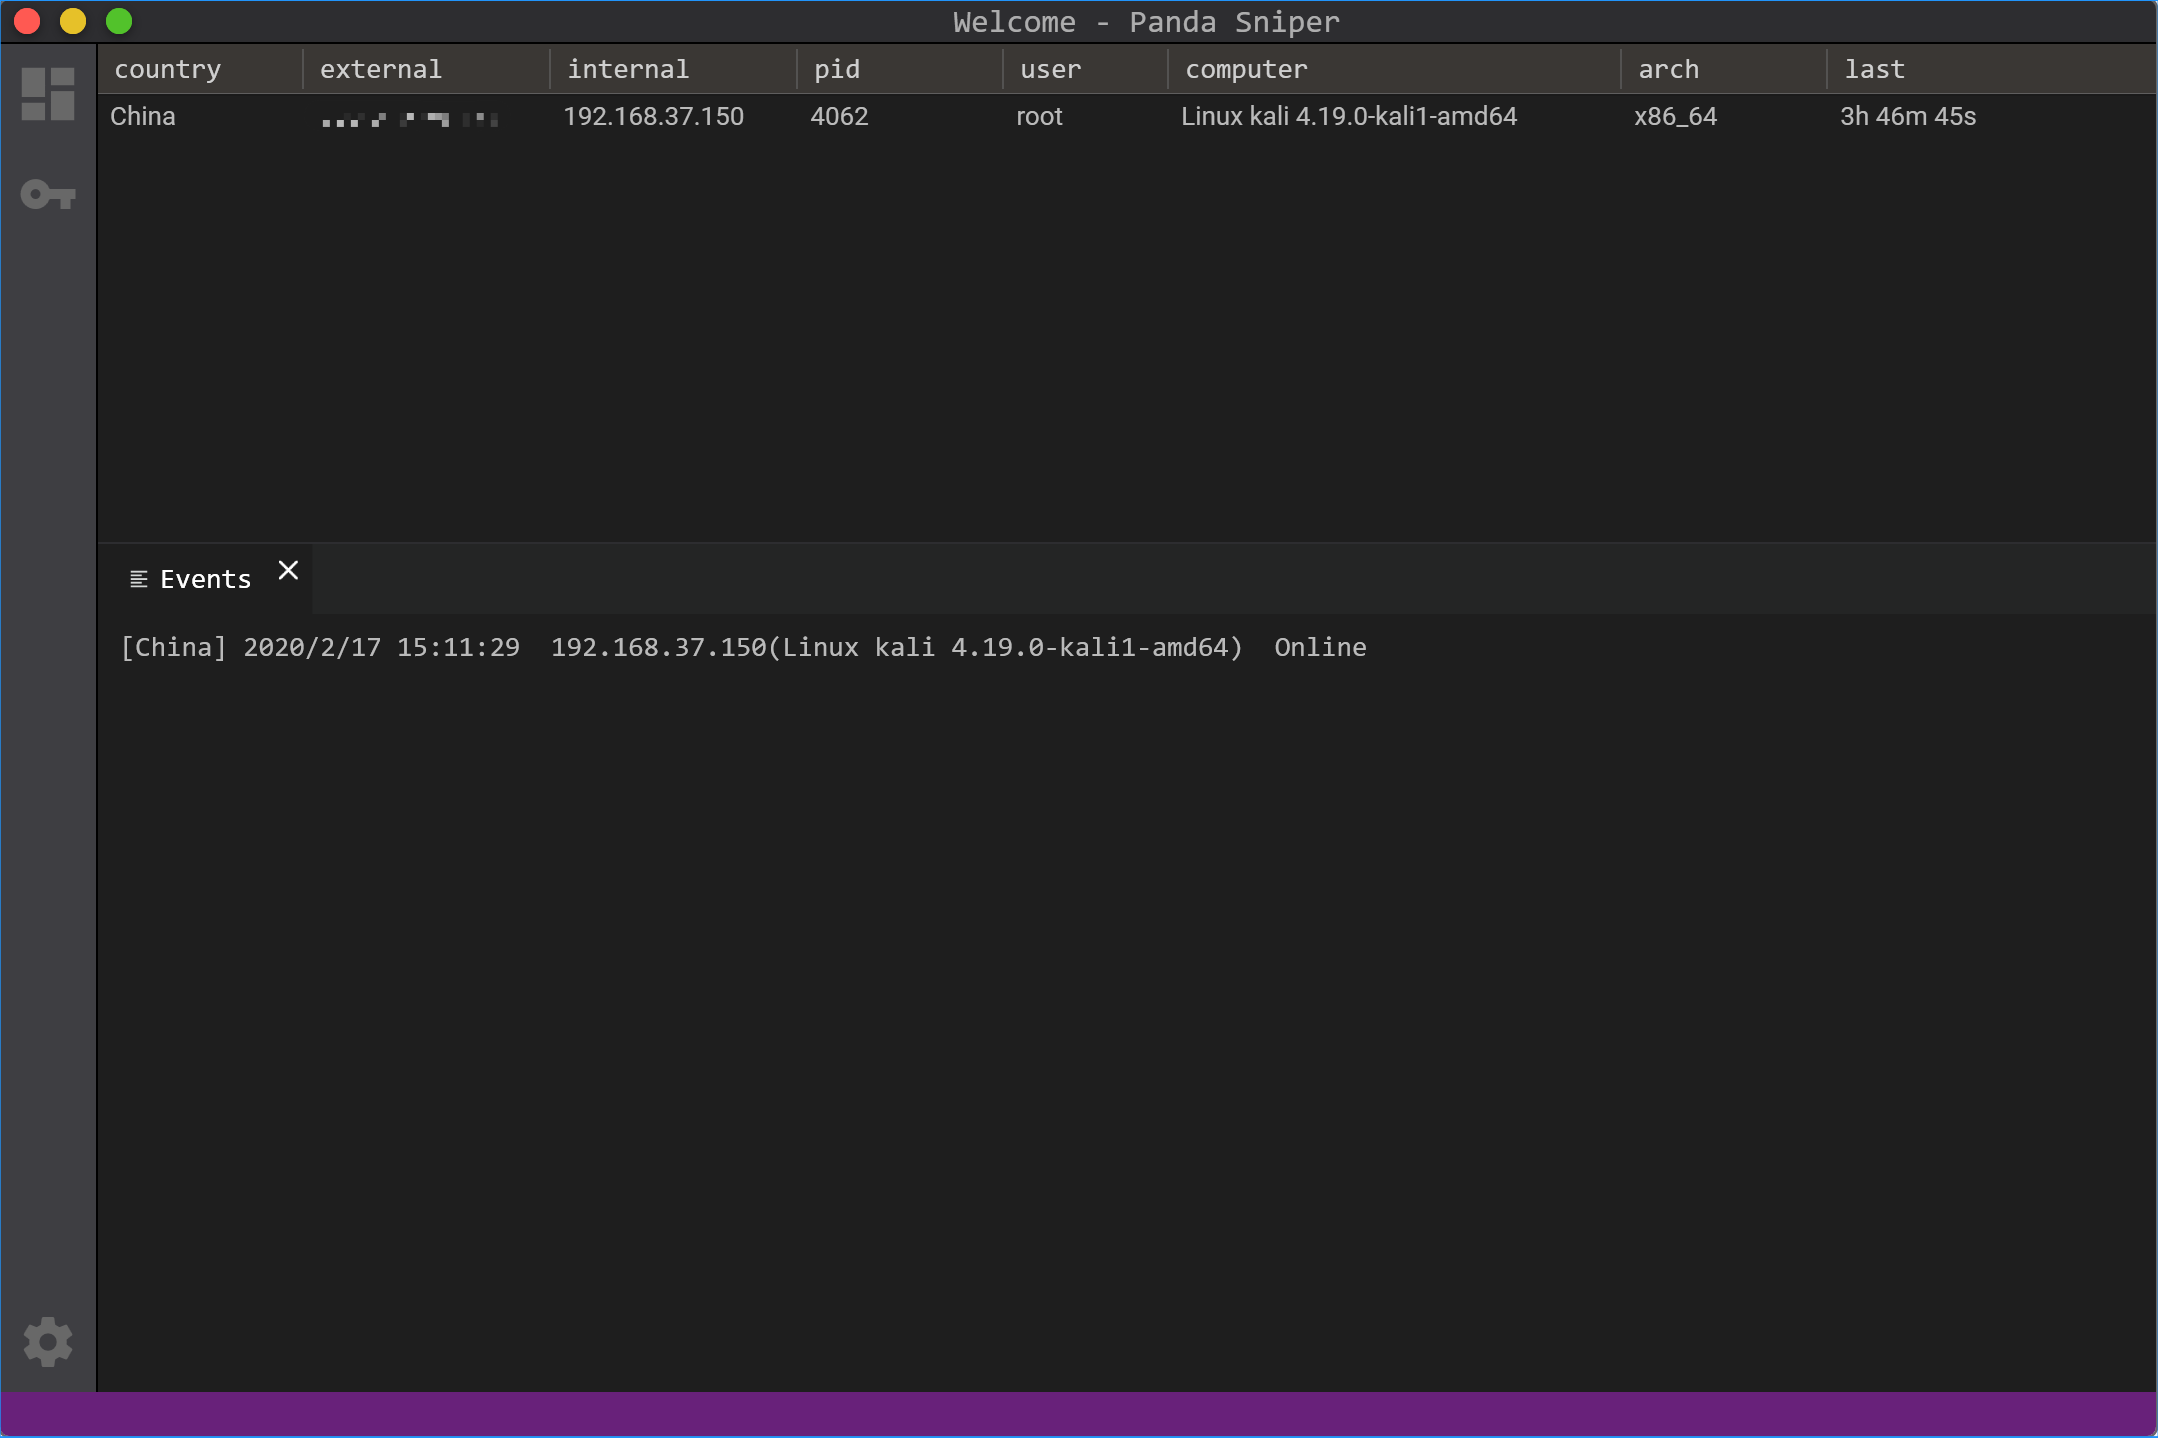Open settings via the gear icon

48,1341
